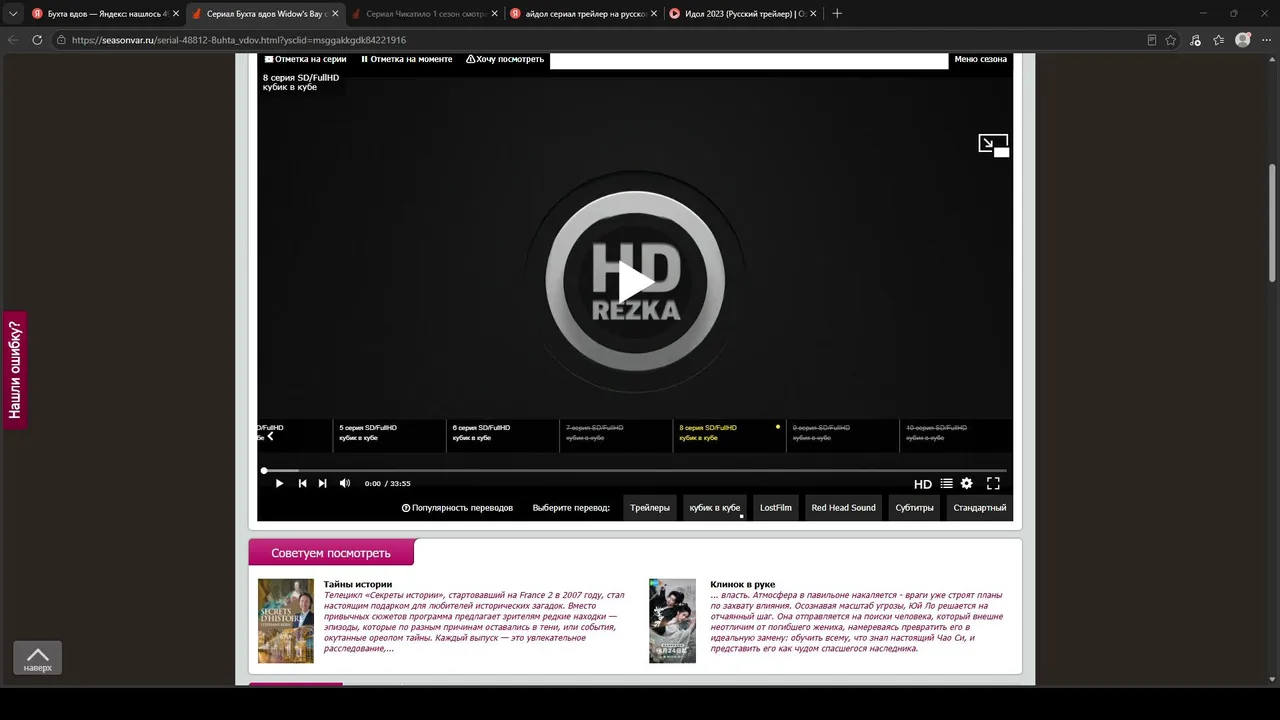Switch to the Трейлеры translation tab
This screenshot has width=1280, height=720.
coord(650,508)
